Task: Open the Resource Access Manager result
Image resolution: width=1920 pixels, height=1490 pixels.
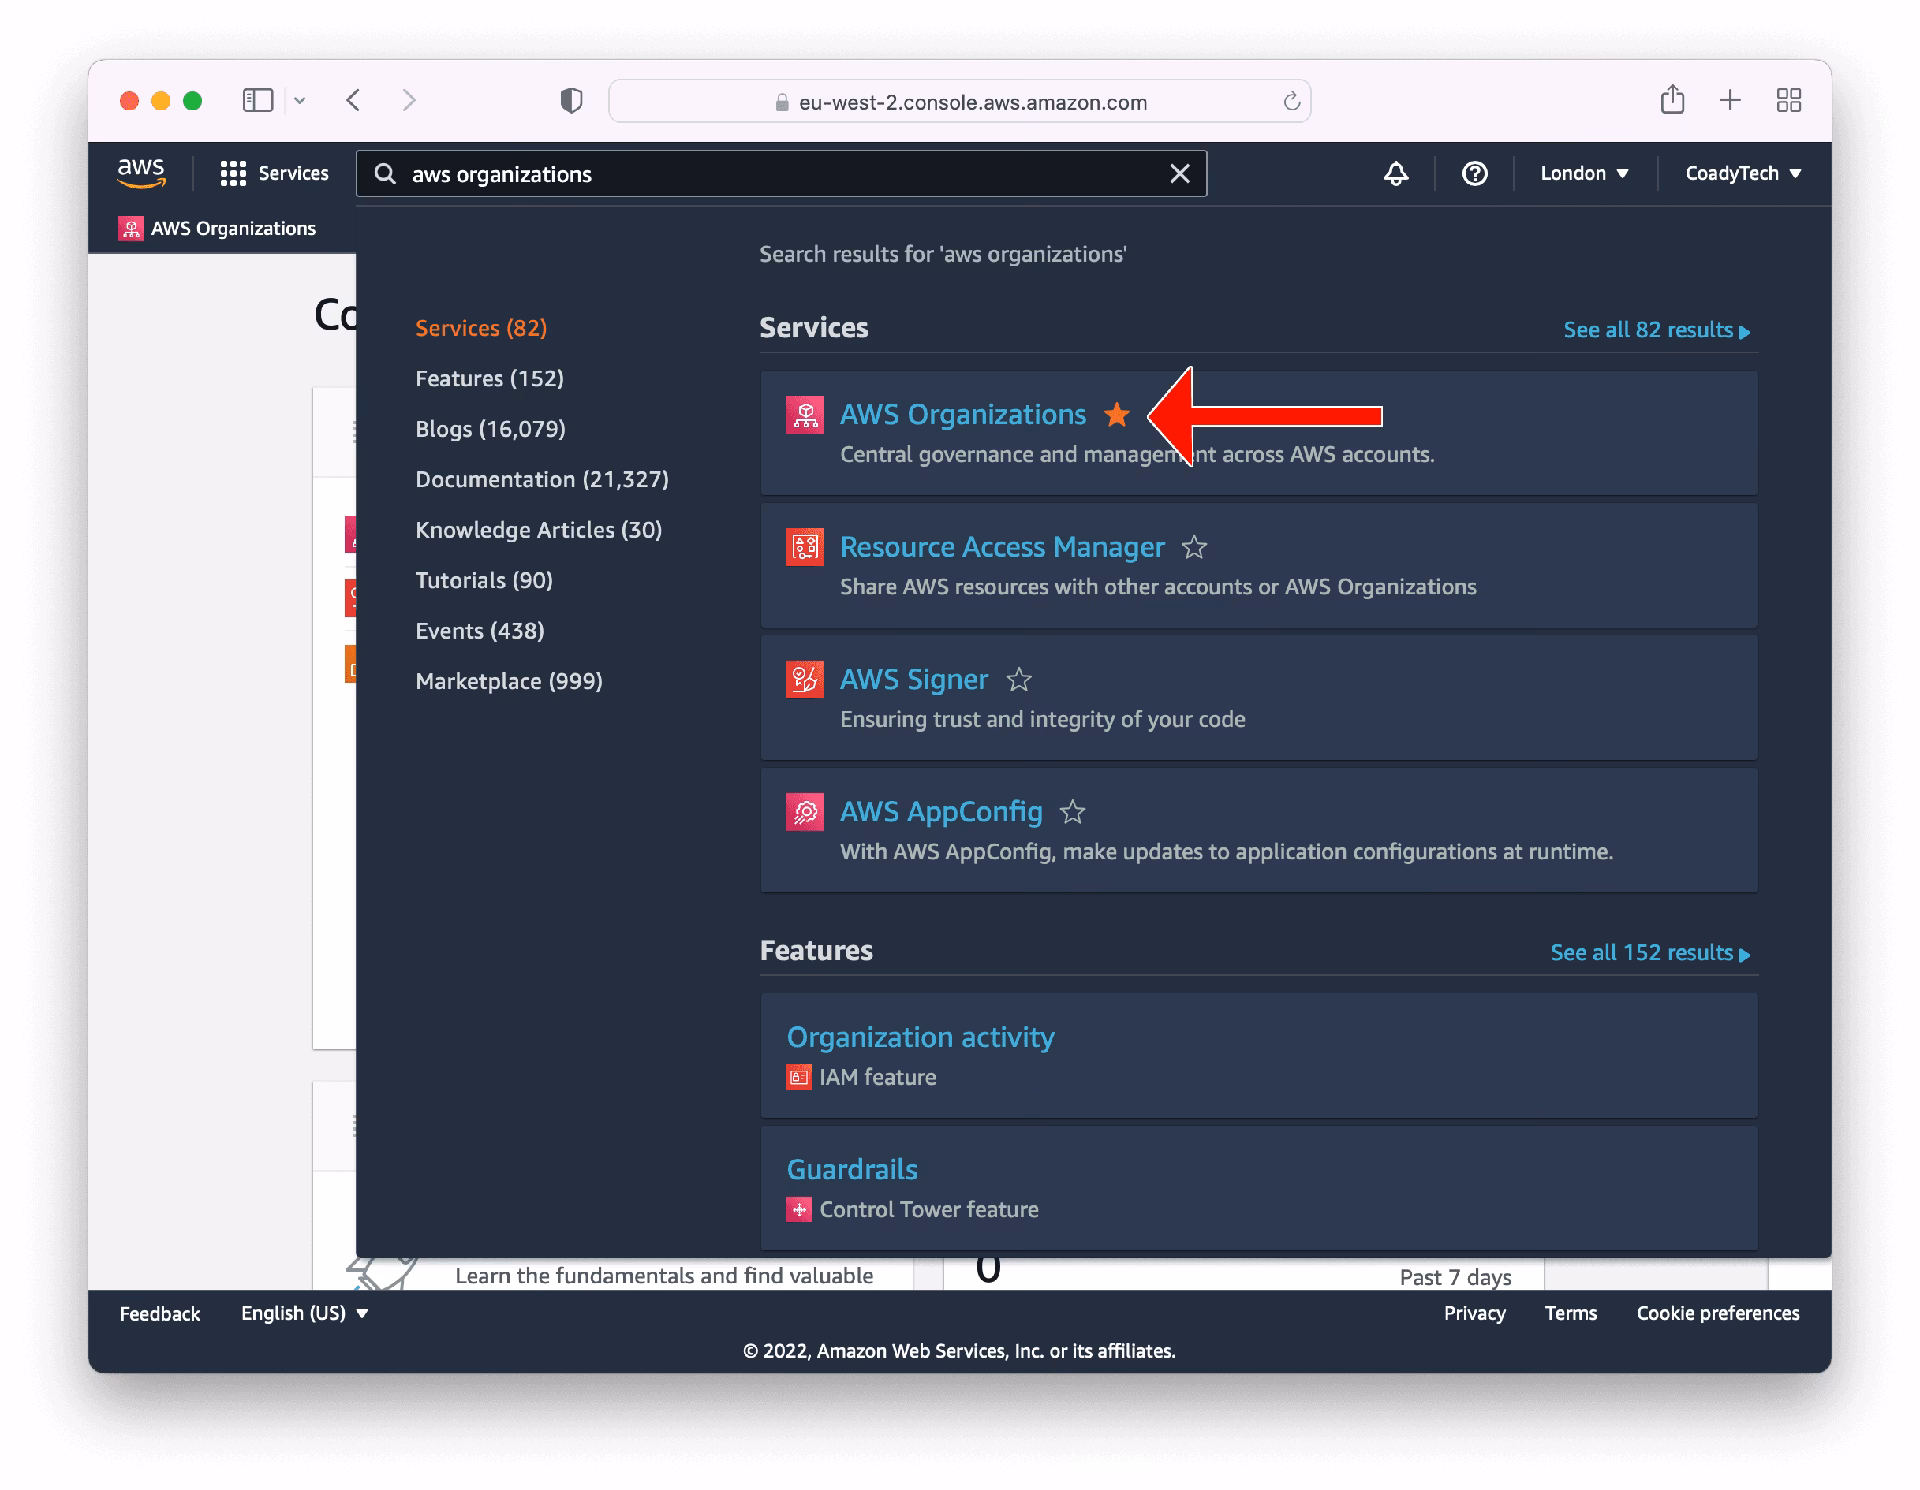Action: tap(1002, 547)
